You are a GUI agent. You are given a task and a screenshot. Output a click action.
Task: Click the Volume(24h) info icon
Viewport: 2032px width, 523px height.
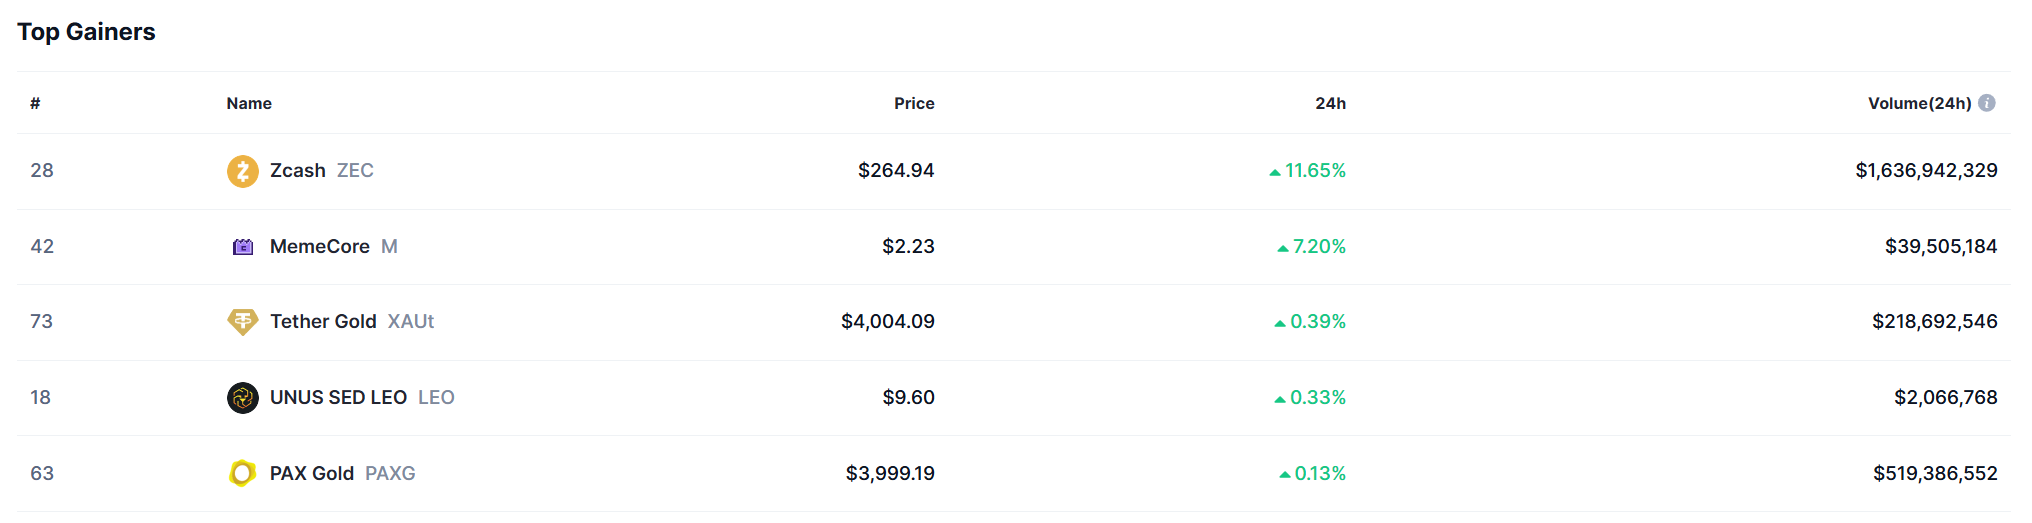point(1987,103)
